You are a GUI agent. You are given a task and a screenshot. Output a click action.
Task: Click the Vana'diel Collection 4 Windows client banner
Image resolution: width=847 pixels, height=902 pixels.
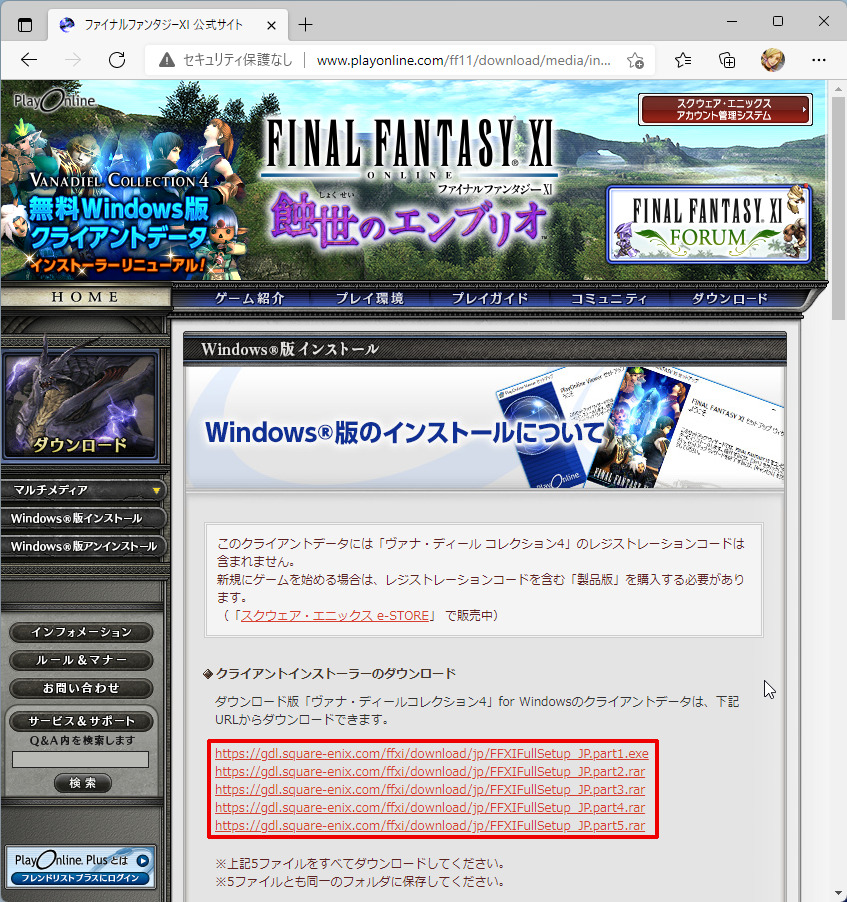(x=118, y=223)
